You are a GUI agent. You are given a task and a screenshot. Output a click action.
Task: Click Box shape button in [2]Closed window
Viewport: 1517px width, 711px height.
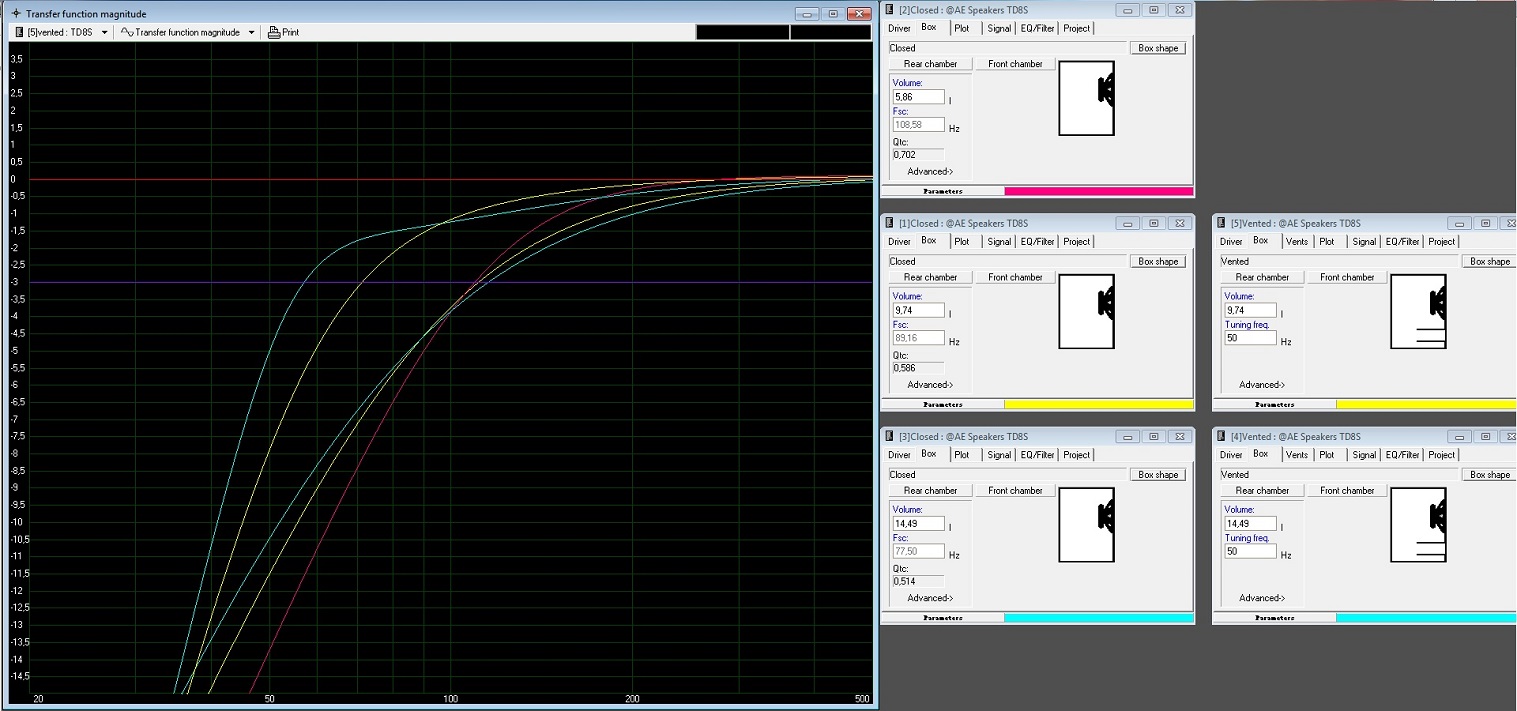tap(1158, 48)
